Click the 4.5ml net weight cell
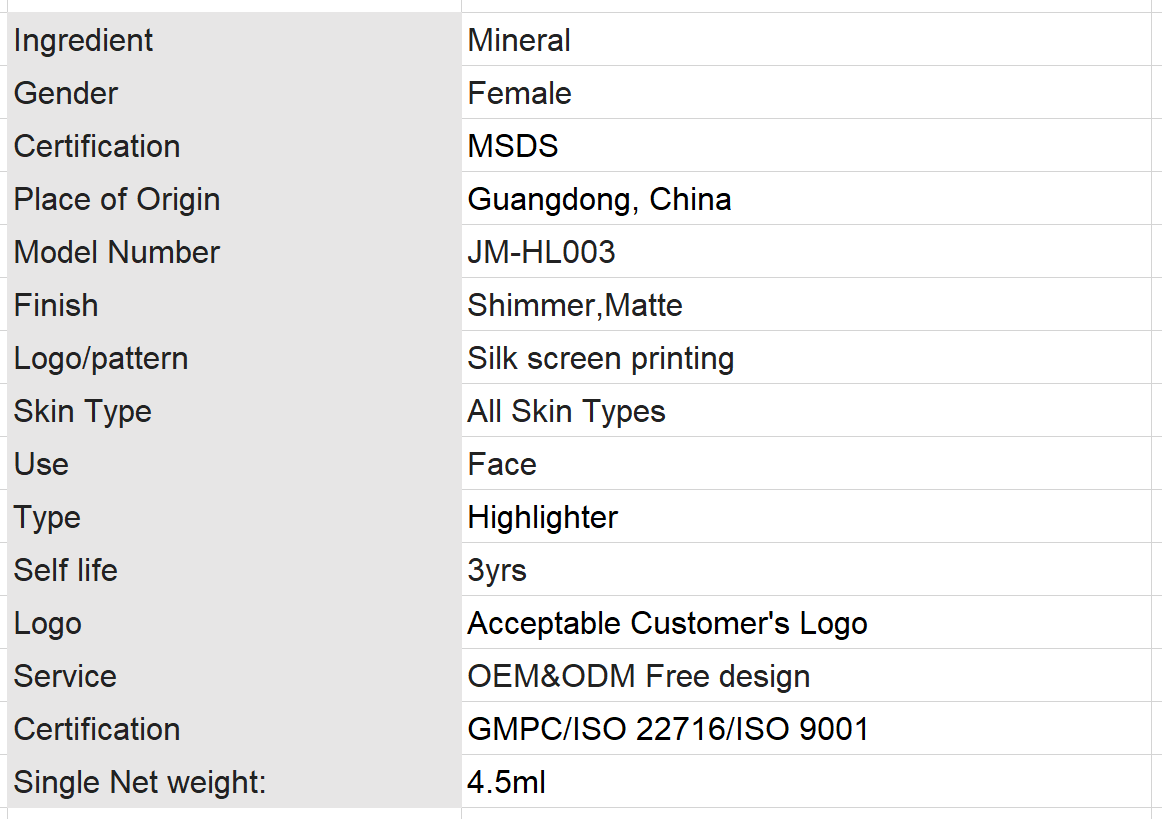Screen dimensions: 1162x819 point(806,781)
